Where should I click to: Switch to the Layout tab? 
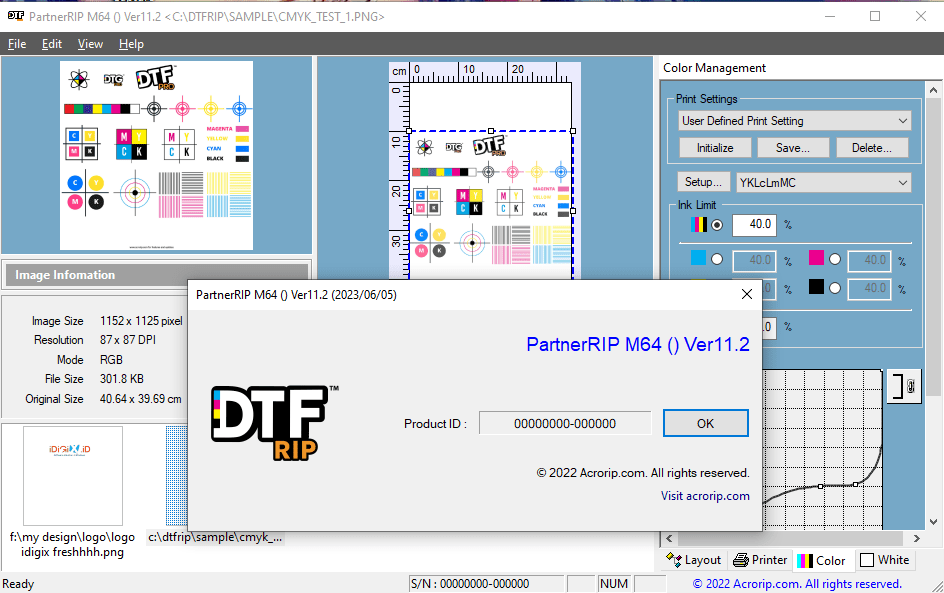(694, 560)
